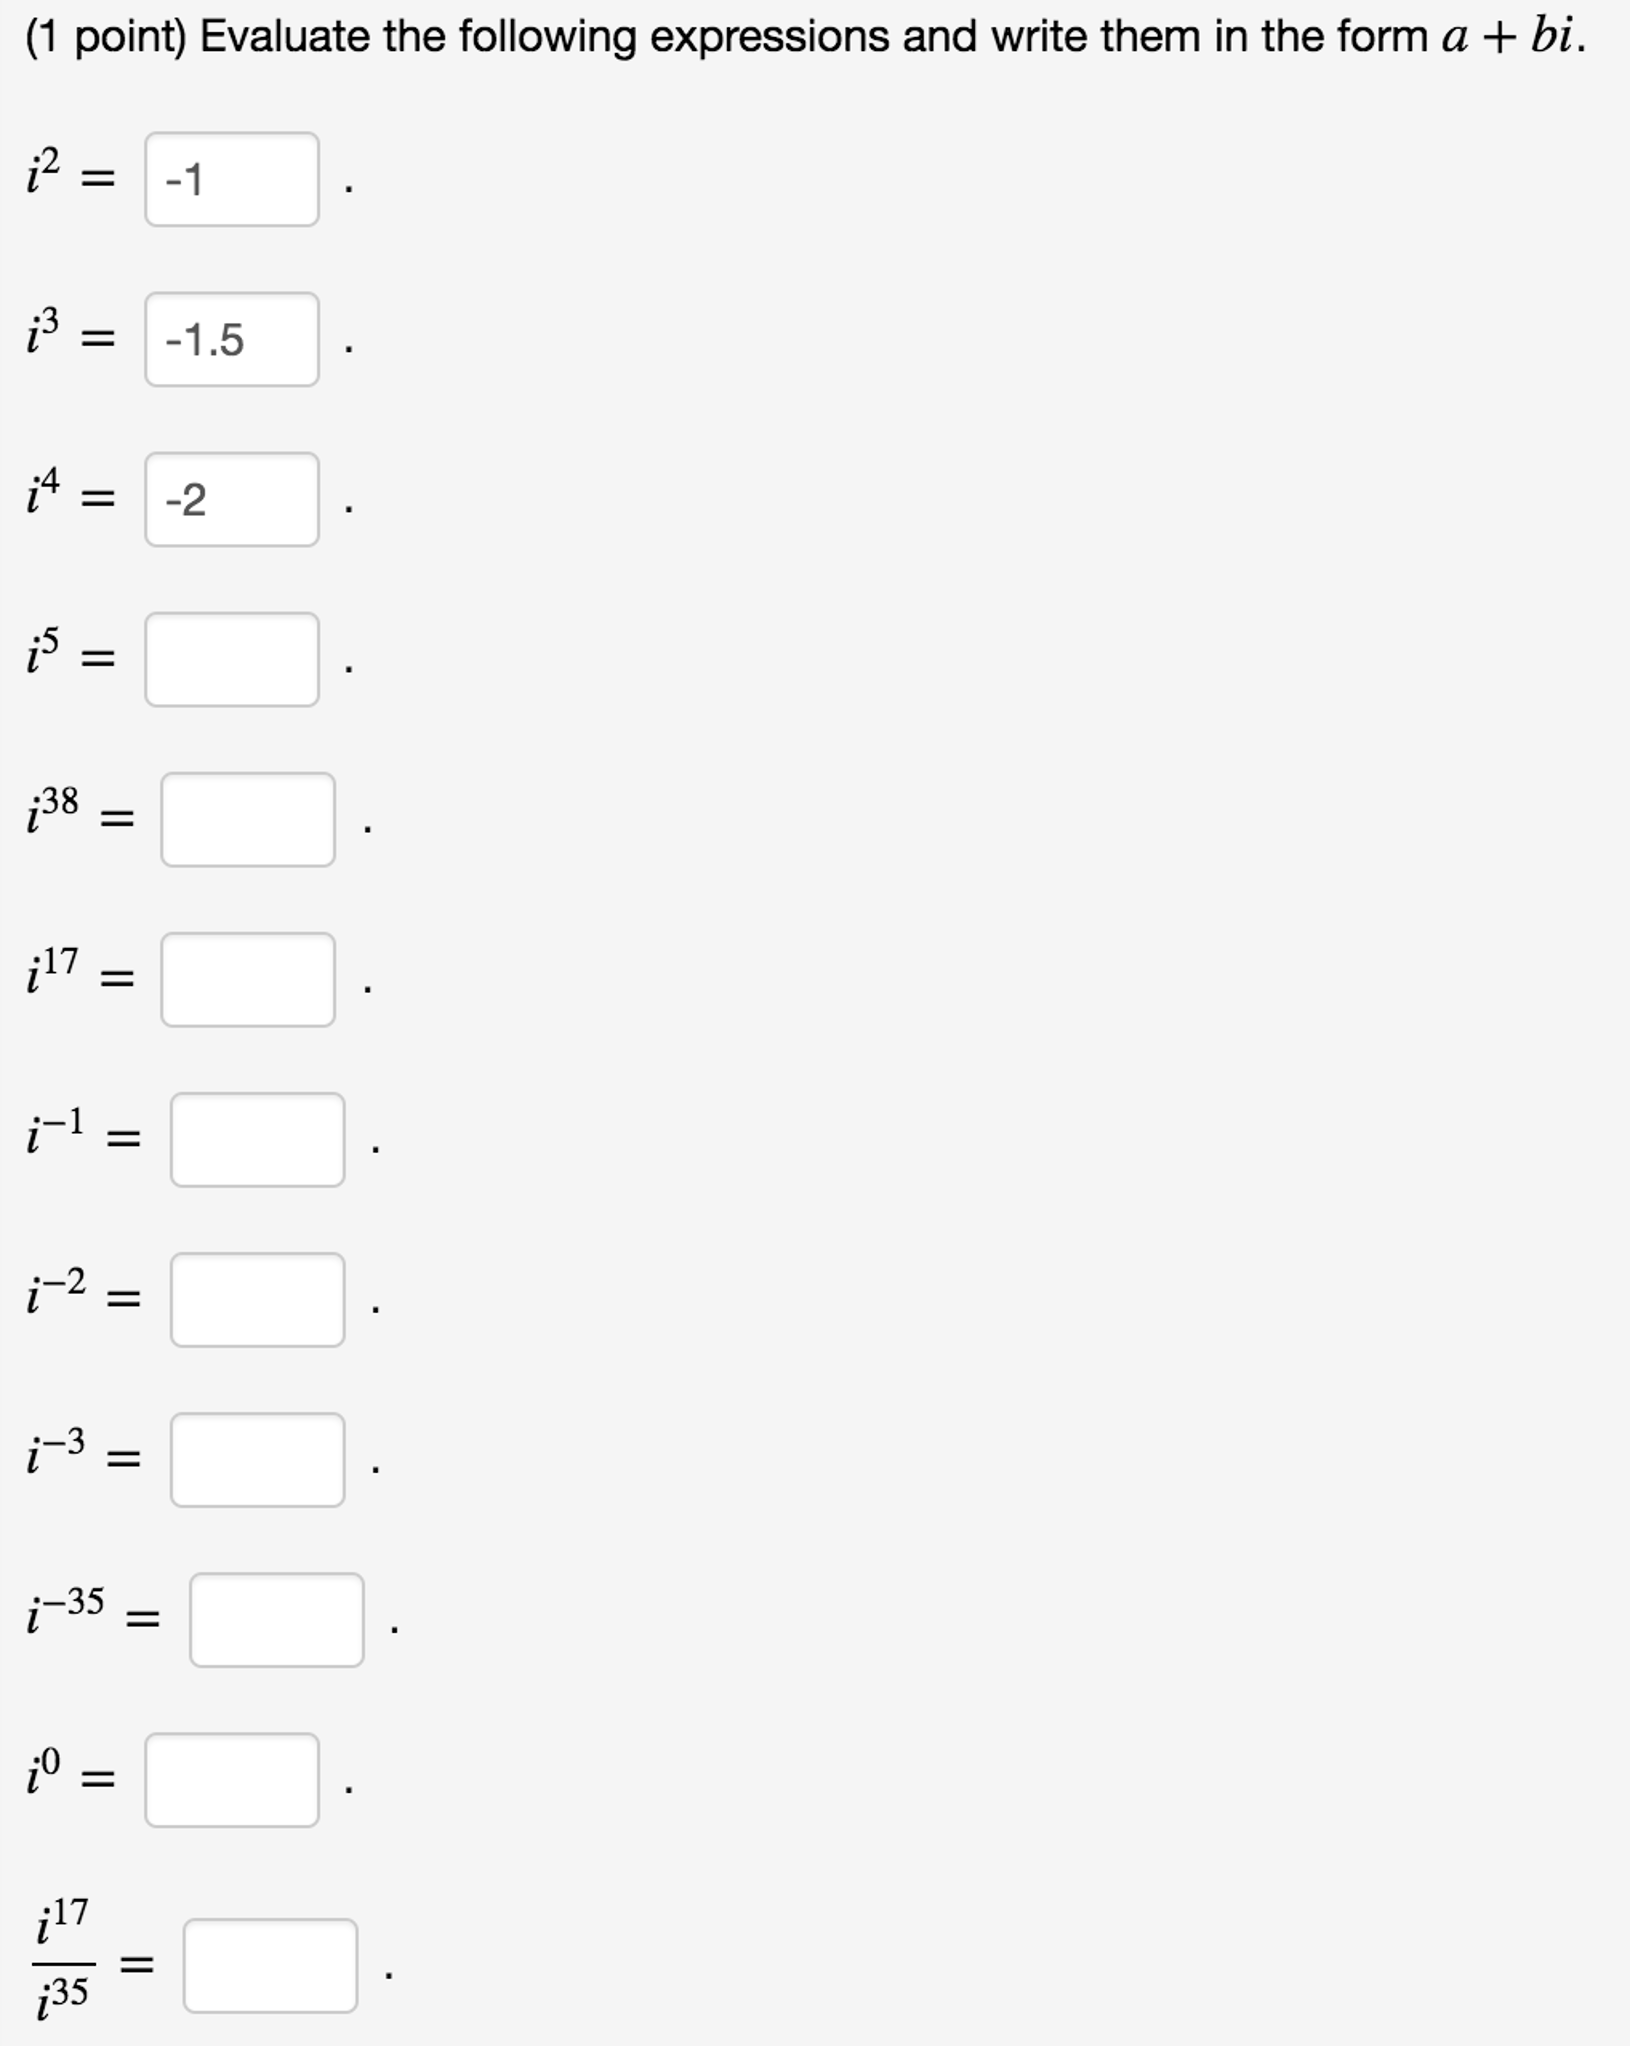This screenshot has height=2046, width=1630.
Task: Click the i² expression label
Action: click(44, 172)
